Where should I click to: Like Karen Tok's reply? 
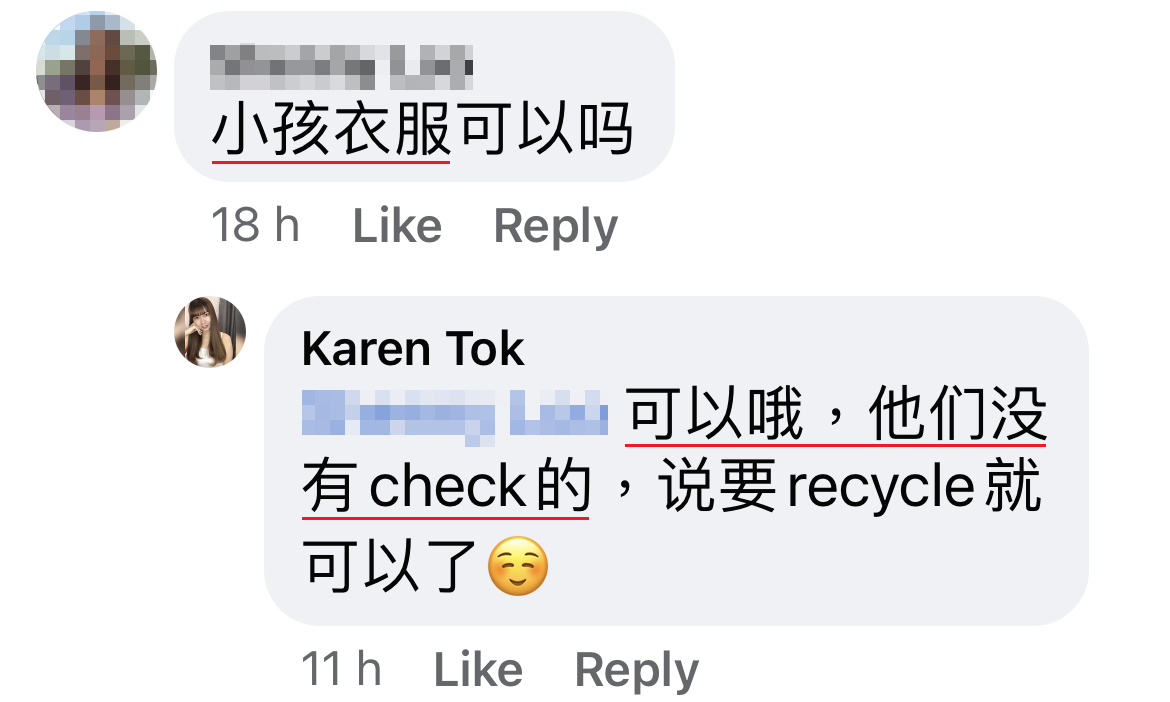(478, 668)
